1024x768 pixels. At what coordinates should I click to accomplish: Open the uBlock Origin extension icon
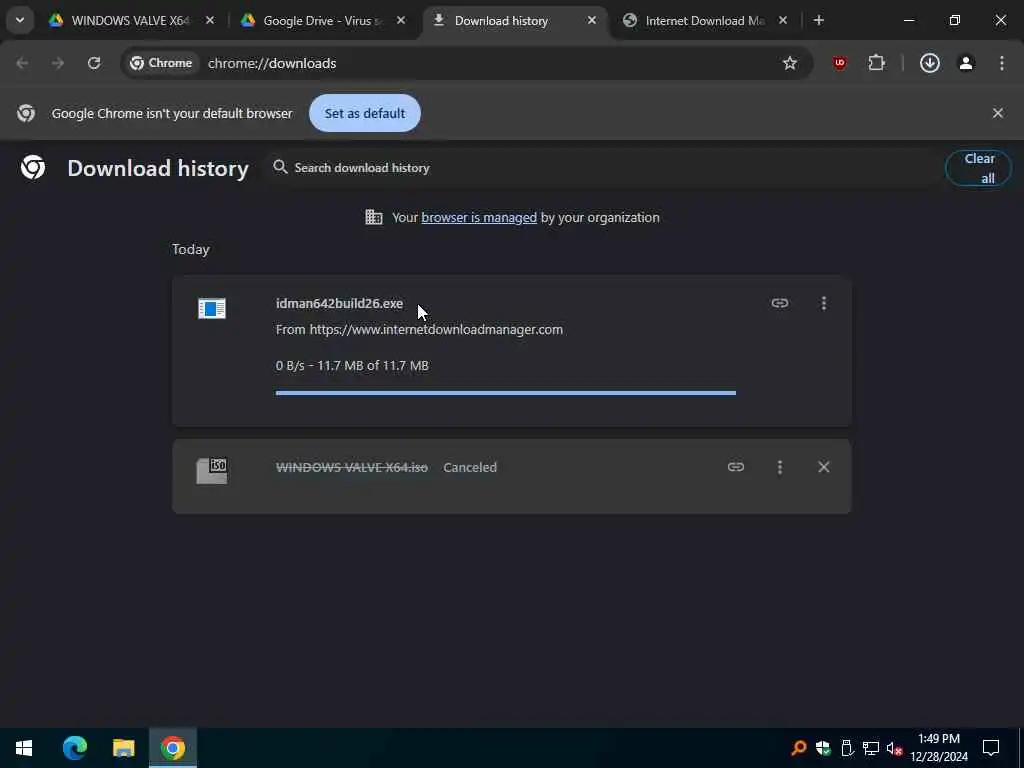click(839, 63)
